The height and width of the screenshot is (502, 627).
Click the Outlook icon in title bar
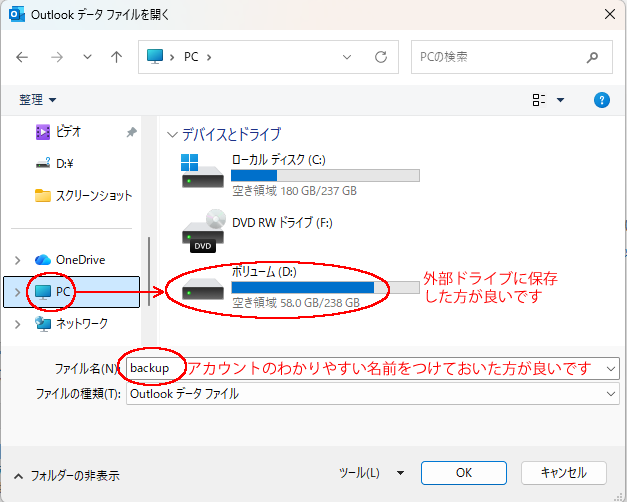pyautogui.click(x=16, y=14)
